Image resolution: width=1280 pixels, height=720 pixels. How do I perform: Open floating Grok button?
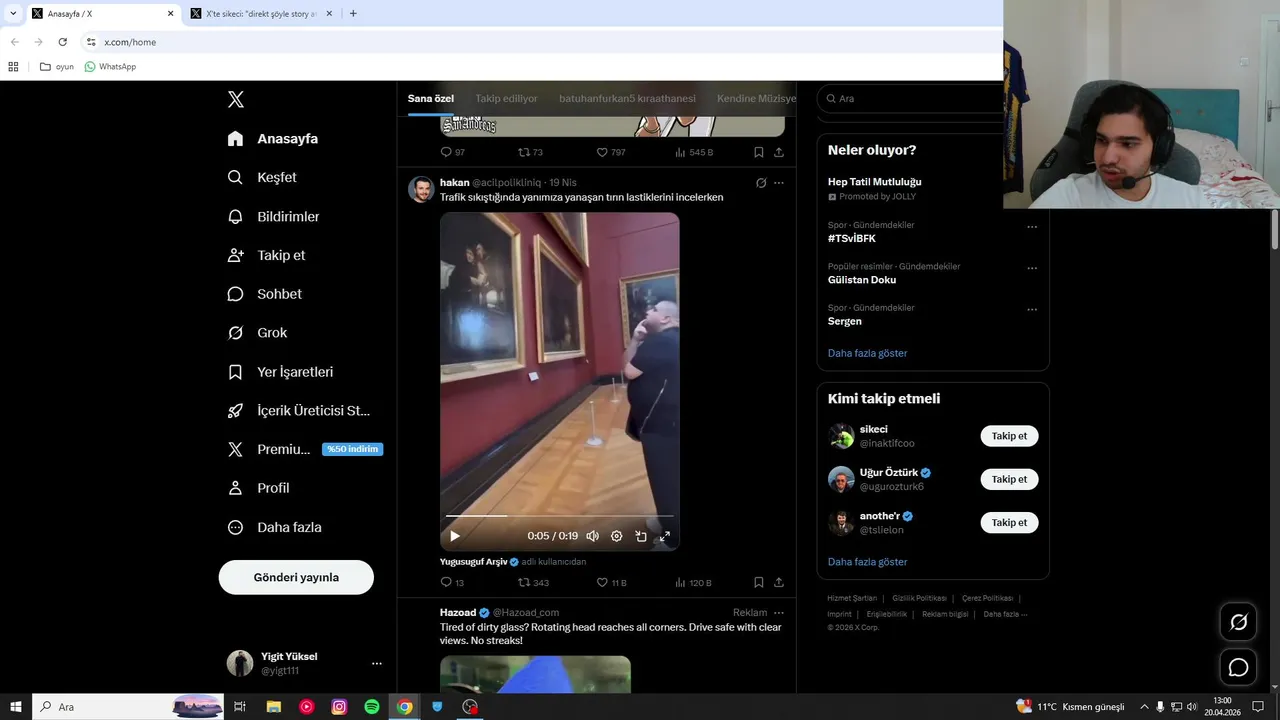coord(1238,622)
